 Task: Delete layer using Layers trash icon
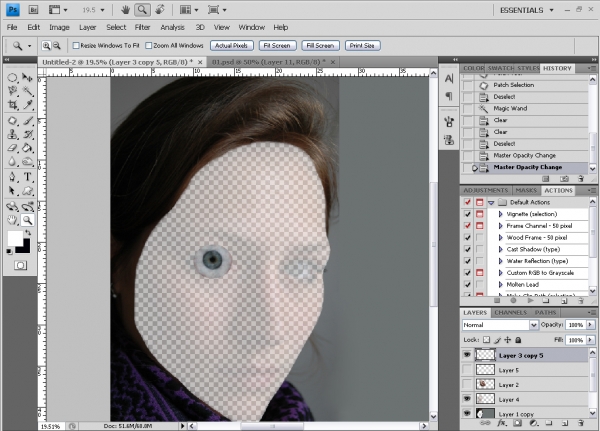580,423
